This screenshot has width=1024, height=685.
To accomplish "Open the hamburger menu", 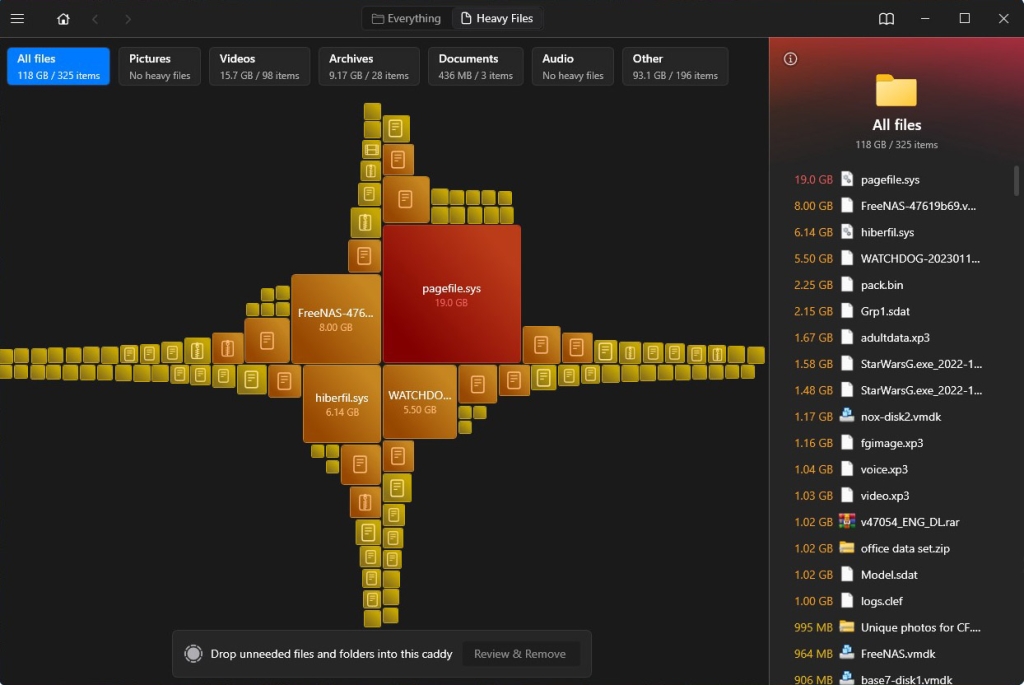I will coord(17,18).
